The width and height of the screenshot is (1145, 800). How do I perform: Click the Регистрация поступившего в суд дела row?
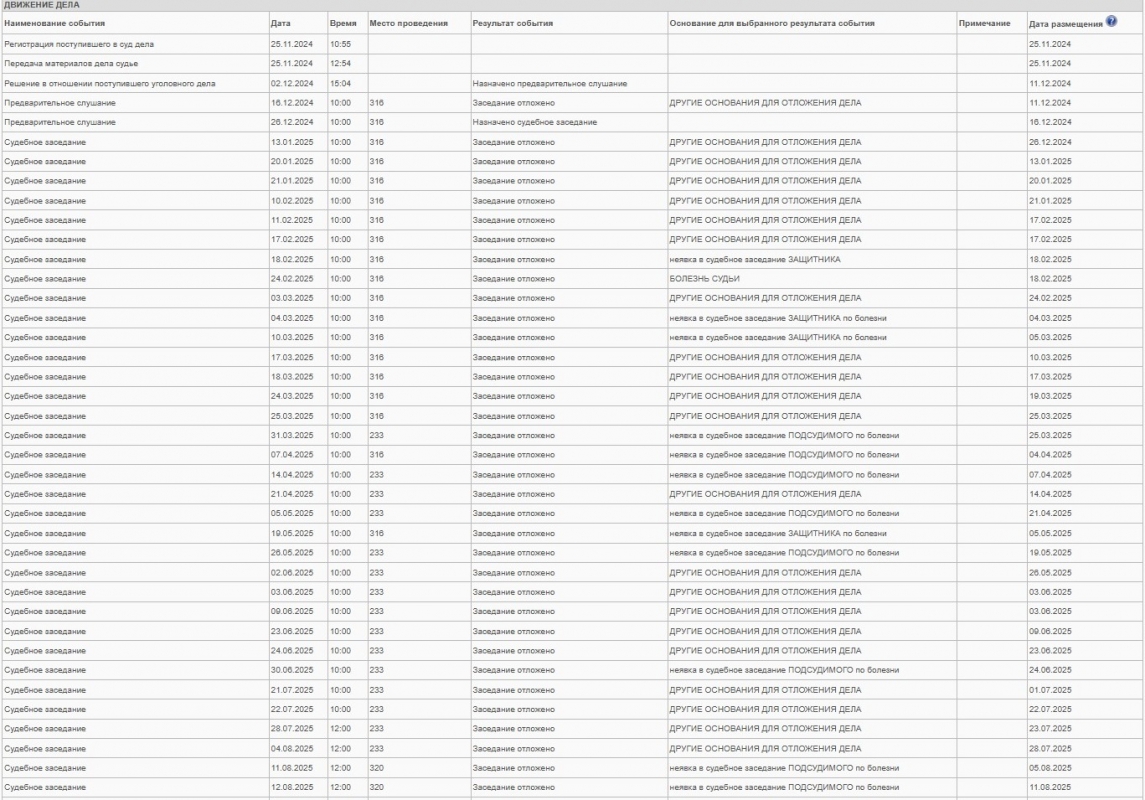coord(79,44)
